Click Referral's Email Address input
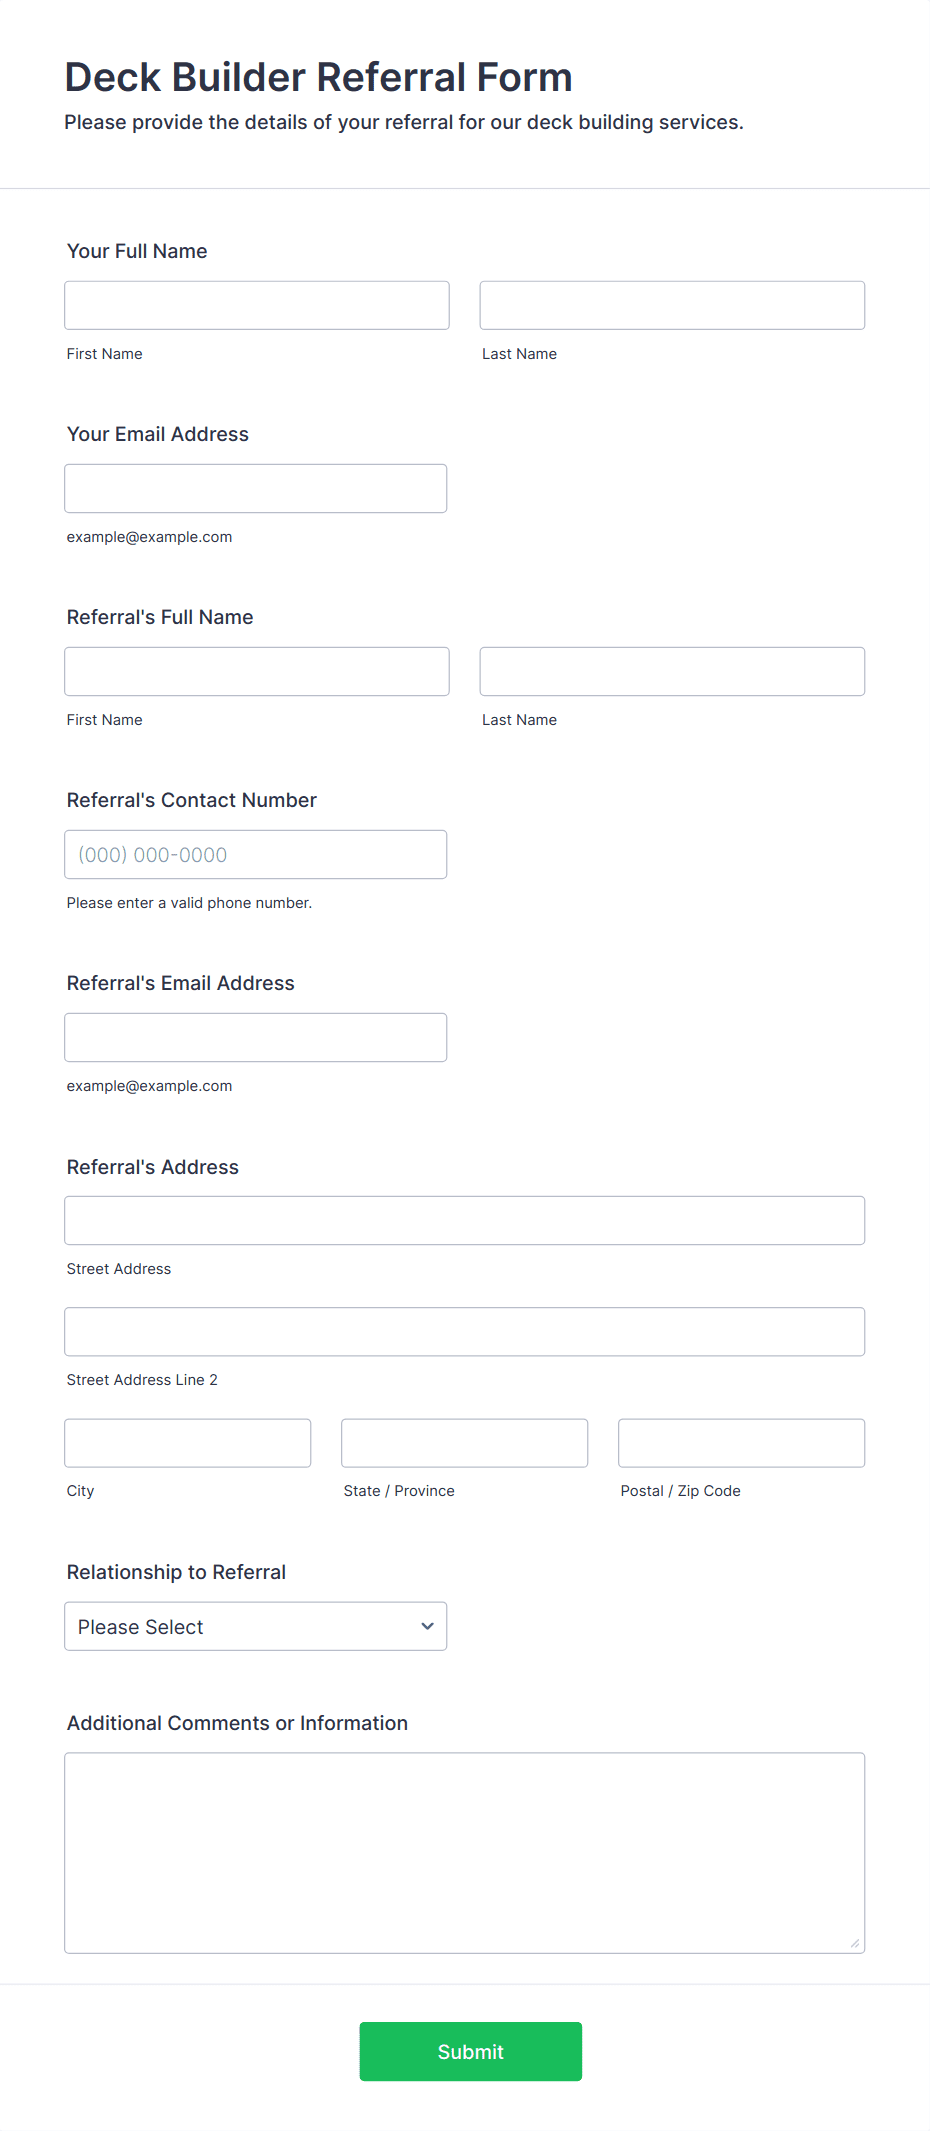 pos(256,1037)
